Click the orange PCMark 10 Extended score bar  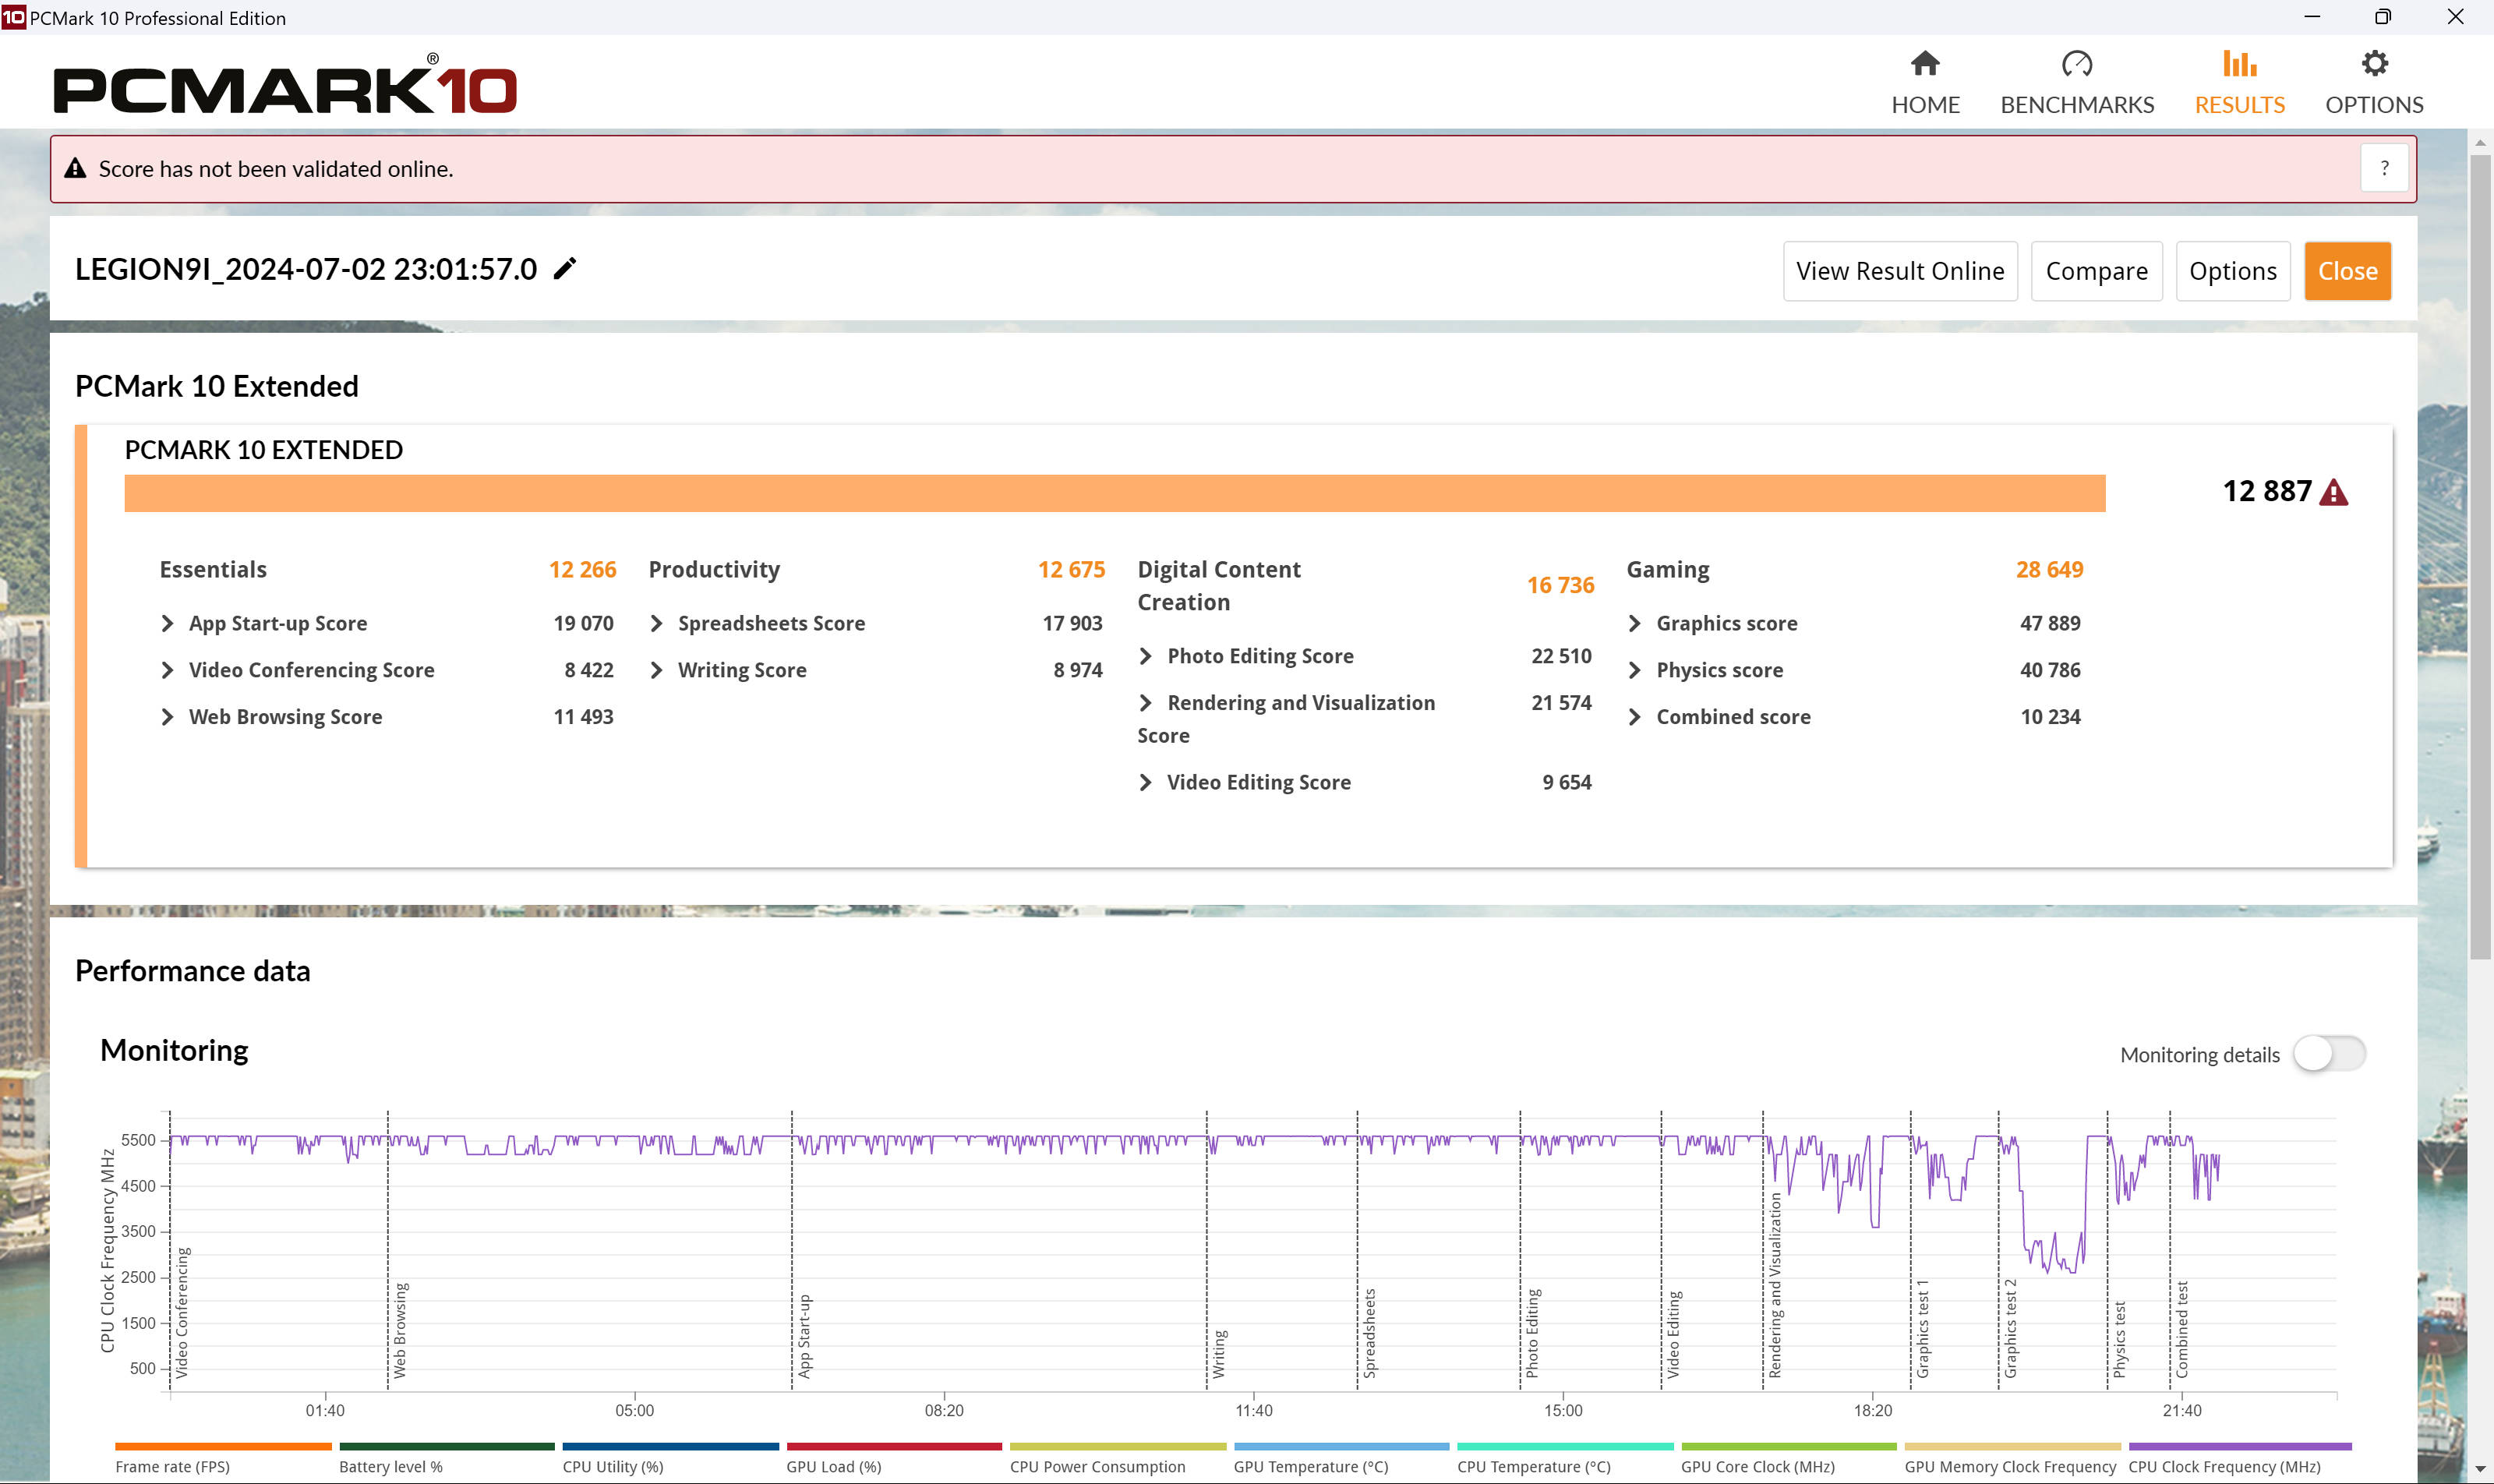(1114, 493)
